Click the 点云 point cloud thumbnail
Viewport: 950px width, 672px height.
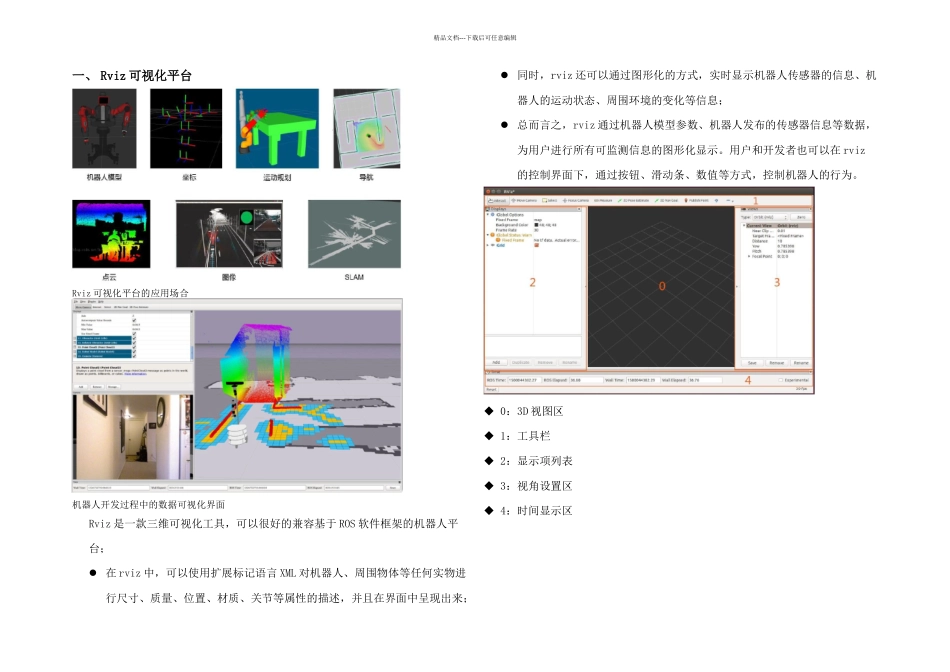coord(111,234)
